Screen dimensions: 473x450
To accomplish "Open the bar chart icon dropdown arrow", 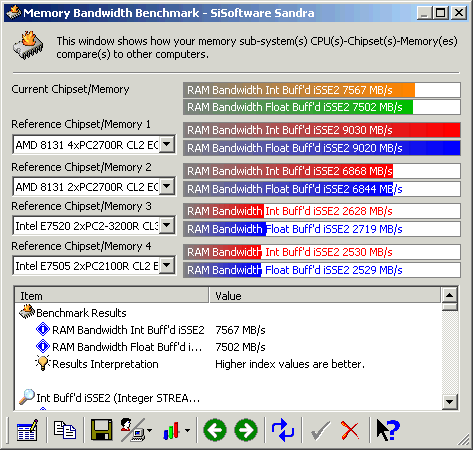I will pos(188,431).
